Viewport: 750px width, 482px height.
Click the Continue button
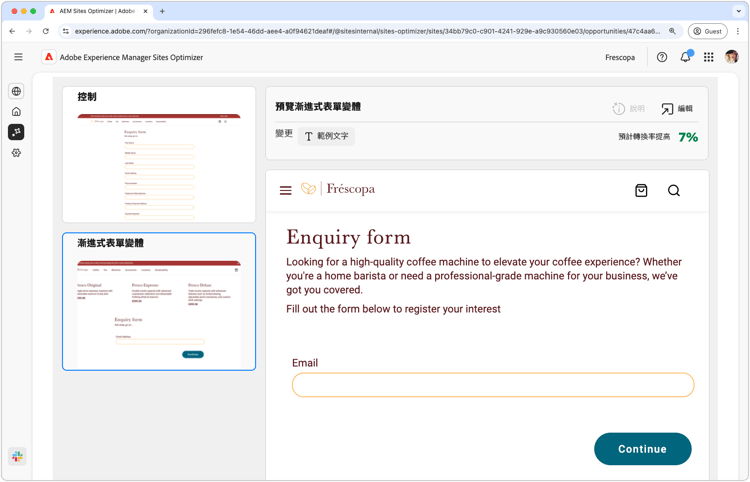pyautogui.click(x=642, y=449)
